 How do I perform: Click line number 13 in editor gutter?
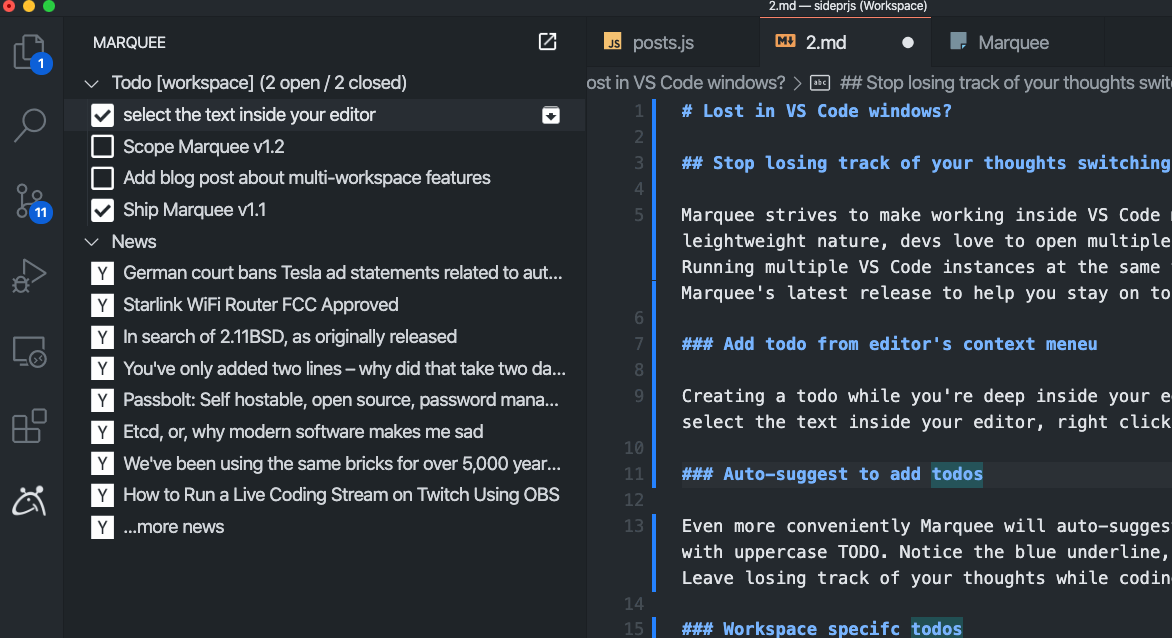(x=633, y=526)
